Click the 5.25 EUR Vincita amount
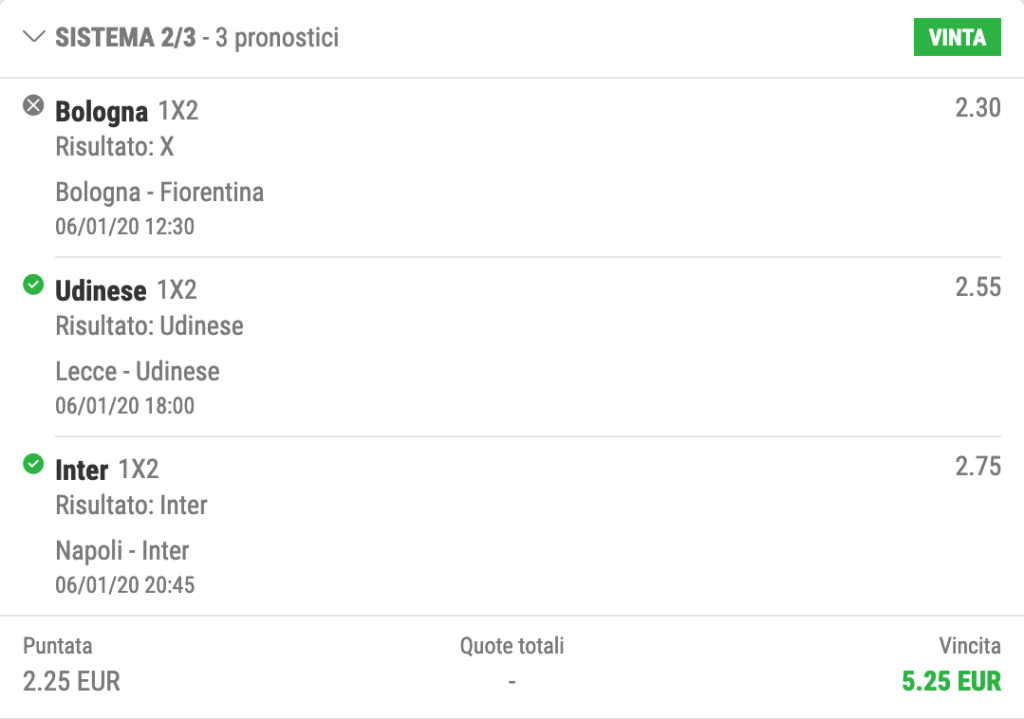The image size is (1024, 719). coord(951,681)
